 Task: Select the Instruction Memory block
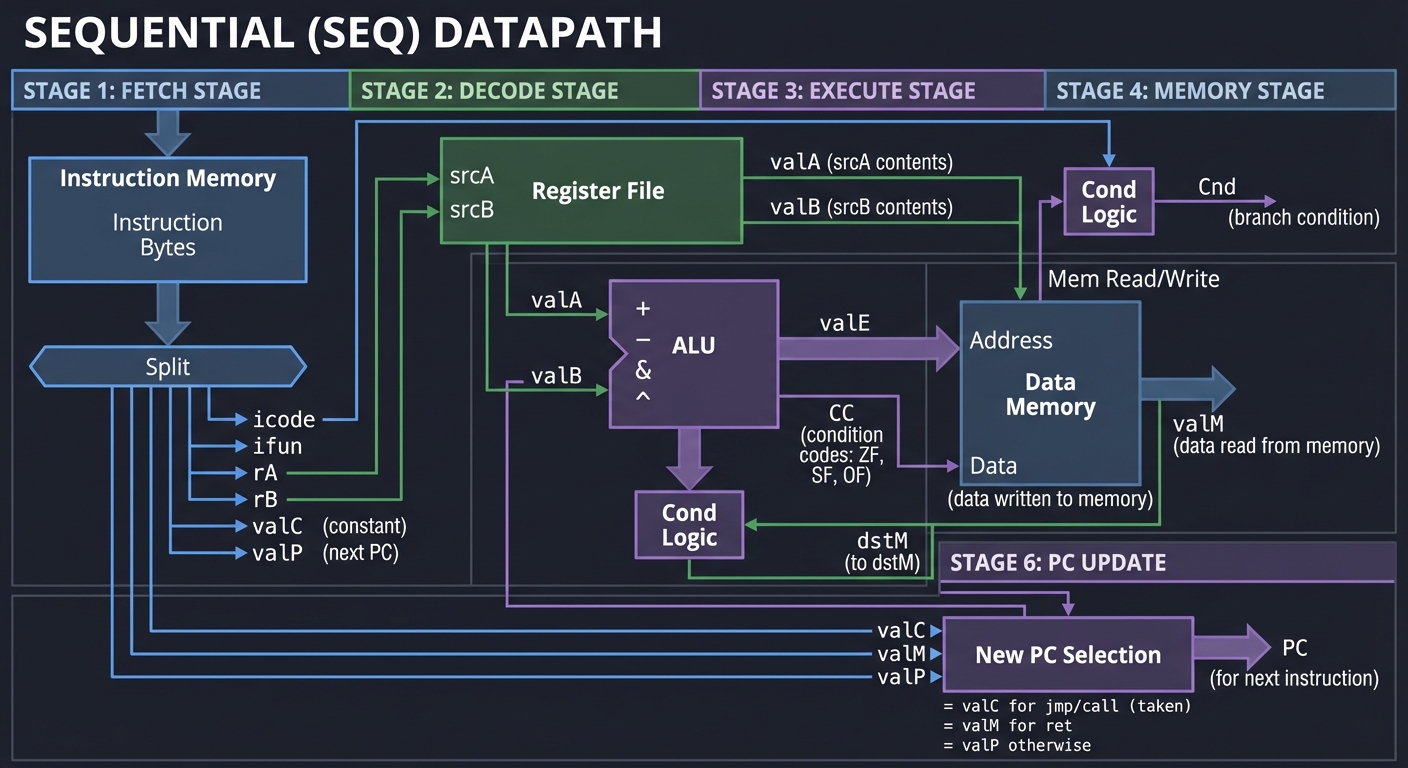click(167, 218)
